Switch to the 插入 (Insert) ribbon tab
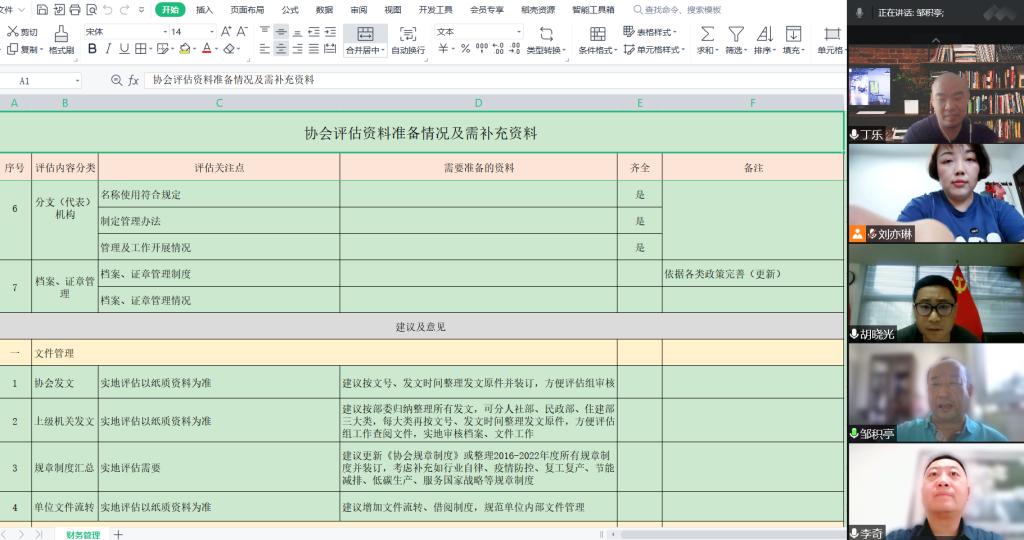The height and width of the screenshot is (540, 1024). pyautogui.click(x=204, y=9)
